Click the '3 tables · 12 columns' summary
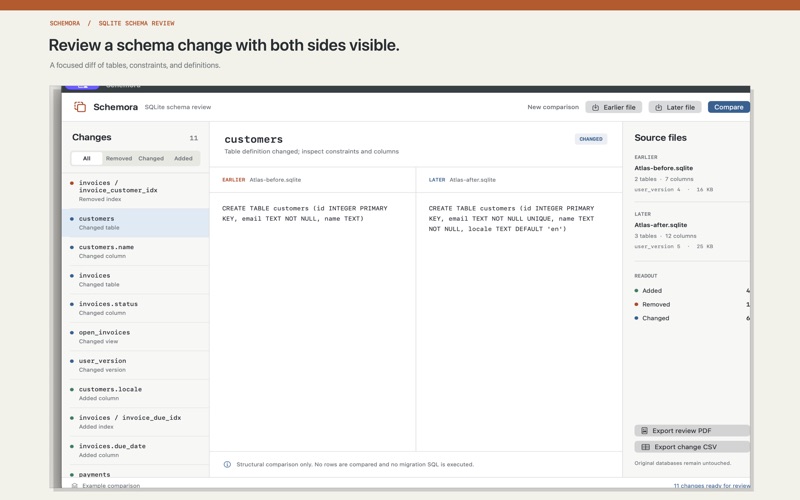Viewport: 800px width, 500px height. click(x=665, y=236)
